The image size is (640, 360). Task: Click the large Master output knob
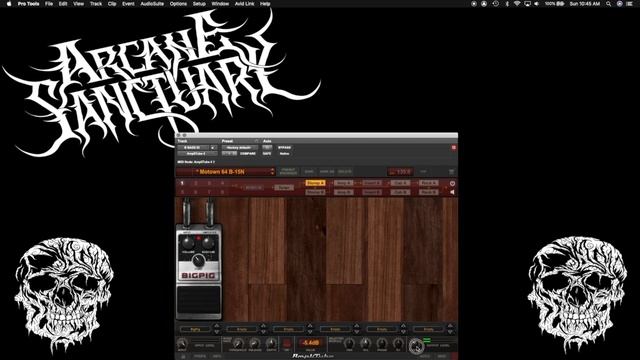coord(416,346)
